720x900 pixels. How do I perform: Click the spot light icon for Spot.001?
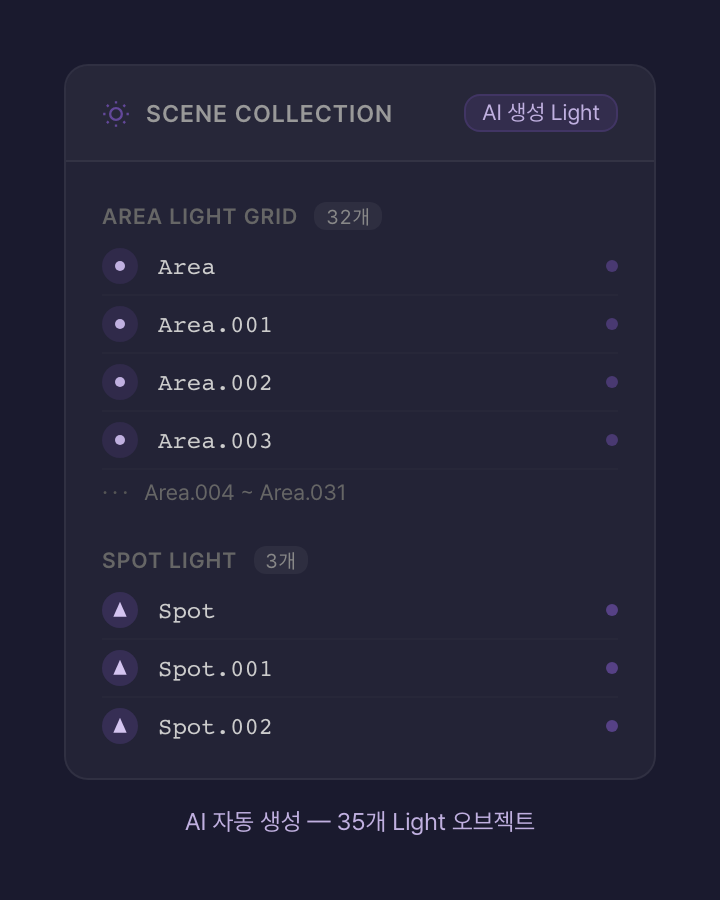point(120,668)
